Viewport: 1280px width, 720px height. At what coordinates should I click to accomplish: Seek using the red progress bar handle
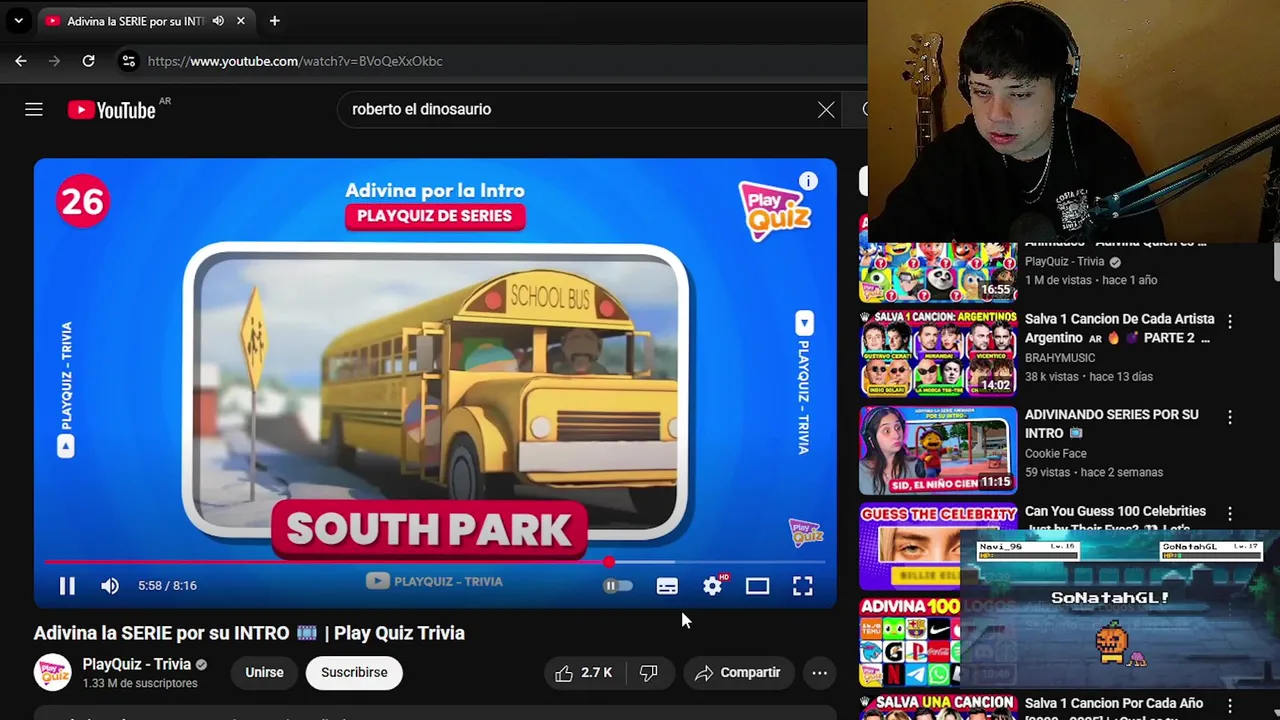tap(609, 562)
